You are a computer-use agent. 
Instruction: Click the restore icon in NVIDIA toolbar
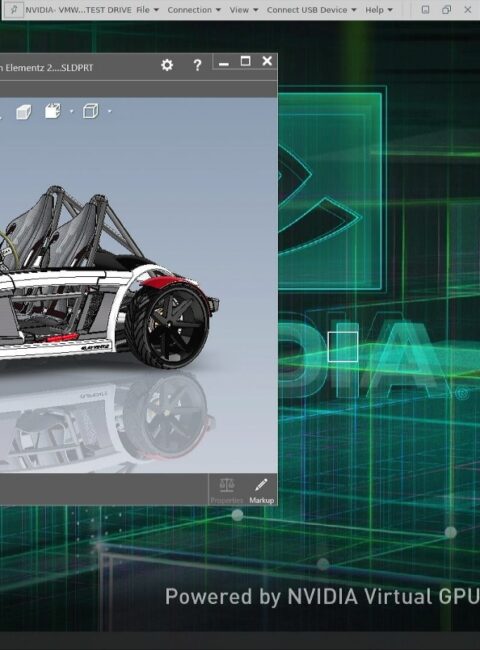coord(446,10)
